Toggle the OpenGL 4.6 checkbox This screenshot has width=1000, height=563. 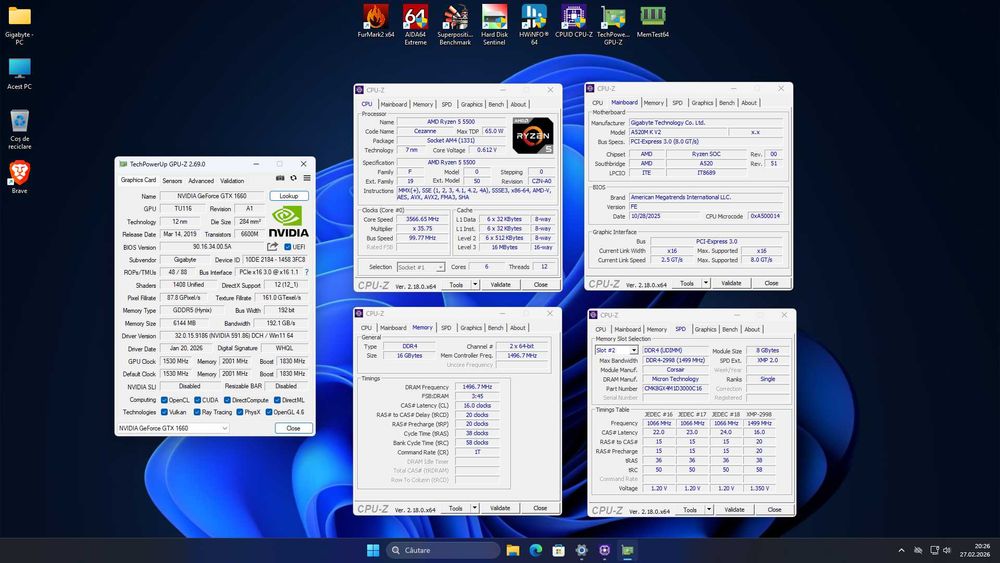(269, 413)
